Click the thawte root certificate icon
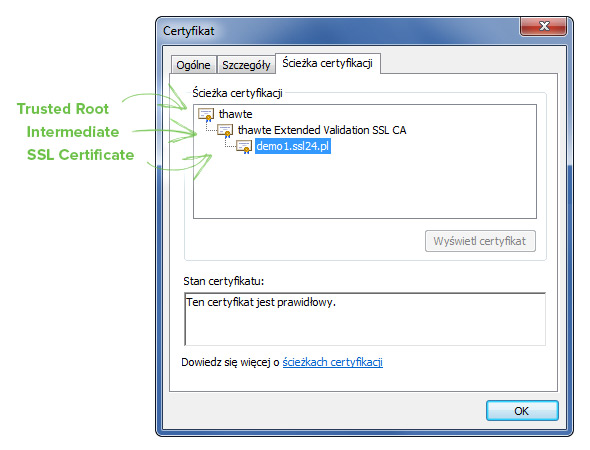 206,114
